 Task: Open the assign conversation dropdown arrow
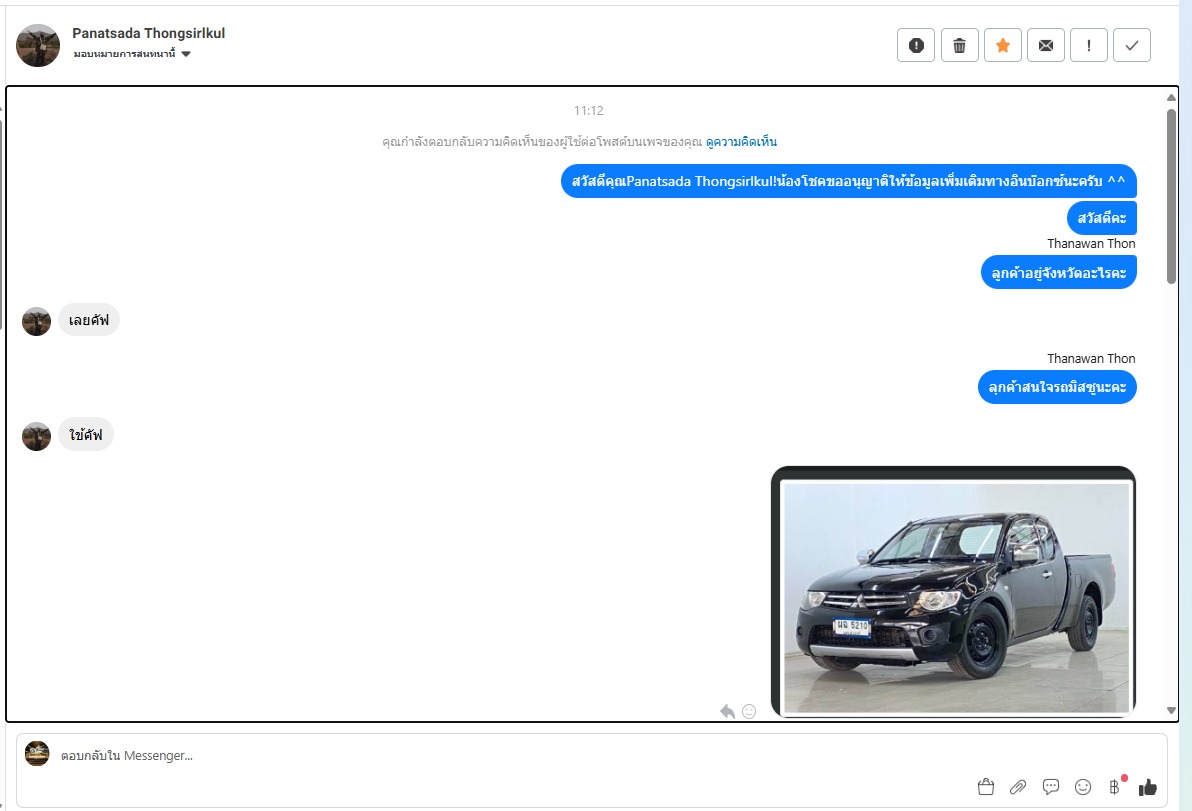tap(186, 54)
